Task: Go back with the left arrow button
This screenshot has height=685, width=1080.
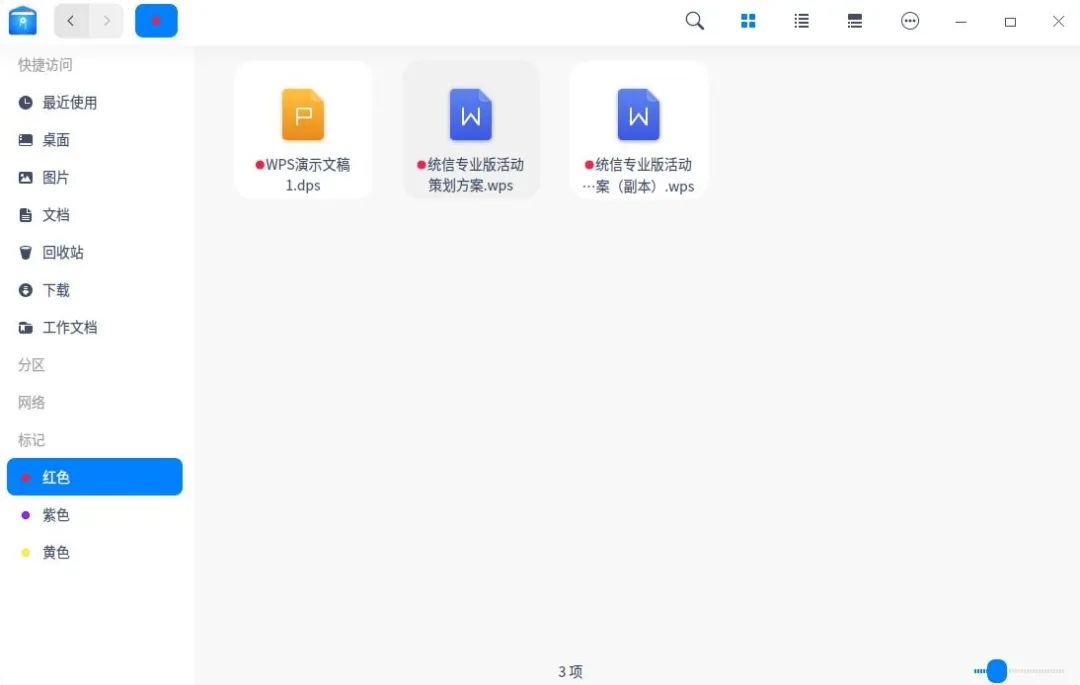Action: 71,21
